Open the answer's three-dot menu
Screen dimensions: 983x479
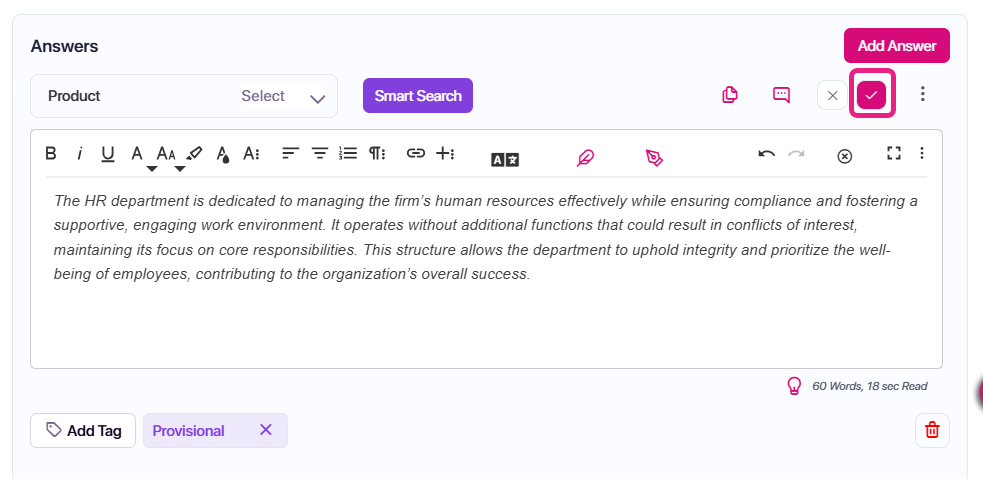922,94
